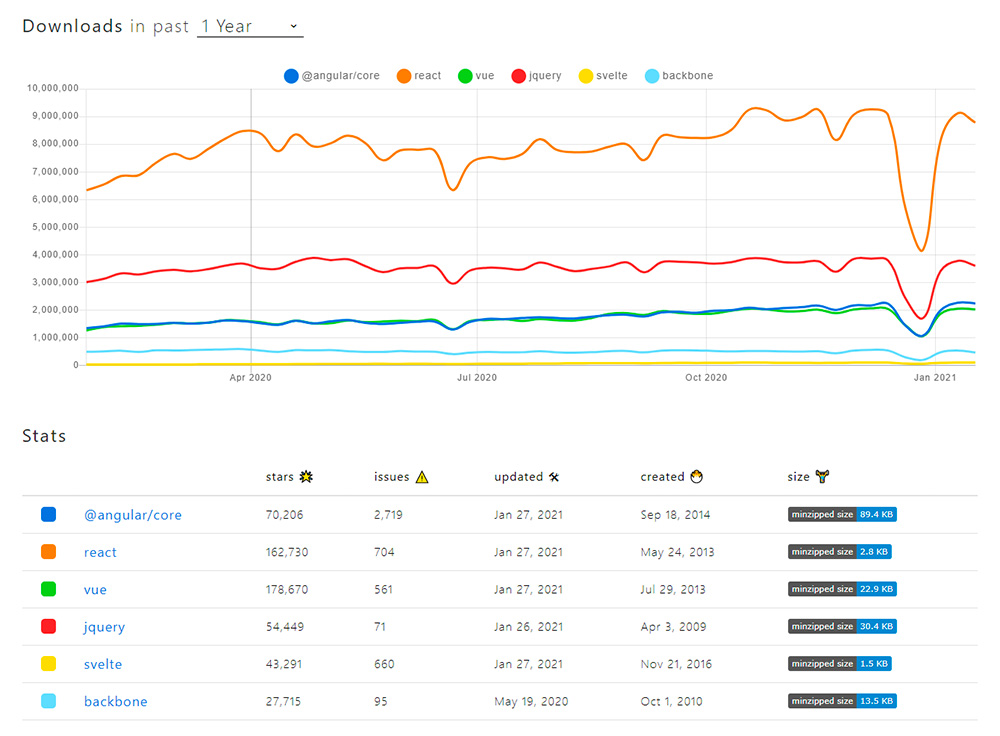
Task: Click the stars column header text
Action: click(279, 477)
